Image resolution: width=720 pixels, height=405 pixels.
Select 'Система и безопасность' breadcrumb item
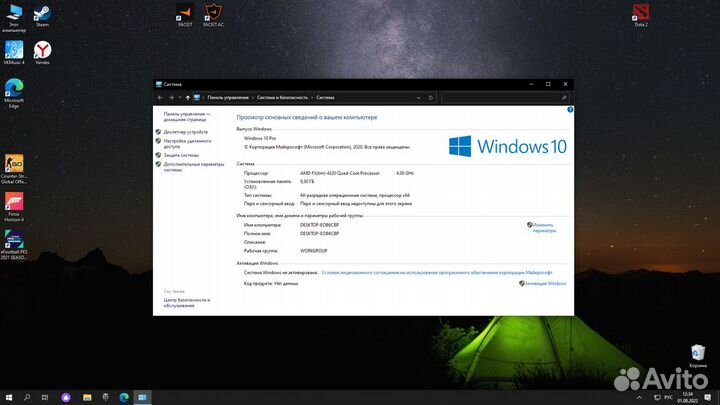click(x=283, y=97)
